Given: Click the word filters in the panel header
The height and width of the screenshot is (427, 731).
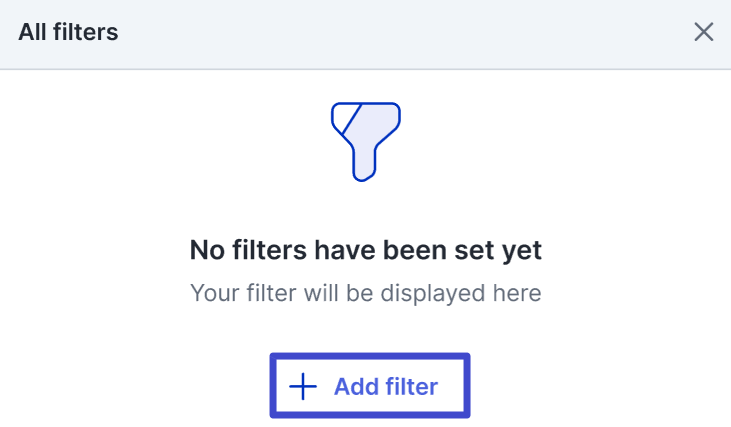Looking at the screenshot, I should [x=85, y=32].
